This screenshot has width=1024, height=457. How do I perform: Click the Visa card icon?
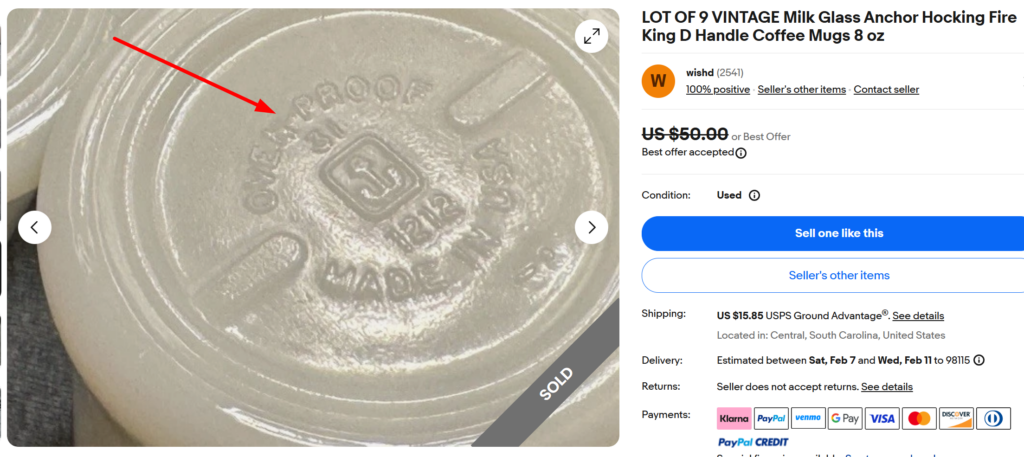point(882,418)
